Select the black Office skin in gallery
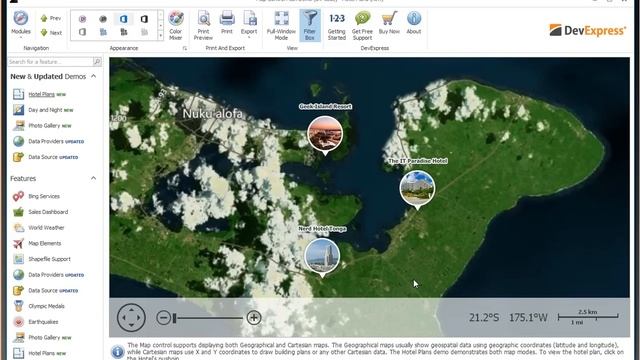Screen dimensions: 640x360 point(144,19)
